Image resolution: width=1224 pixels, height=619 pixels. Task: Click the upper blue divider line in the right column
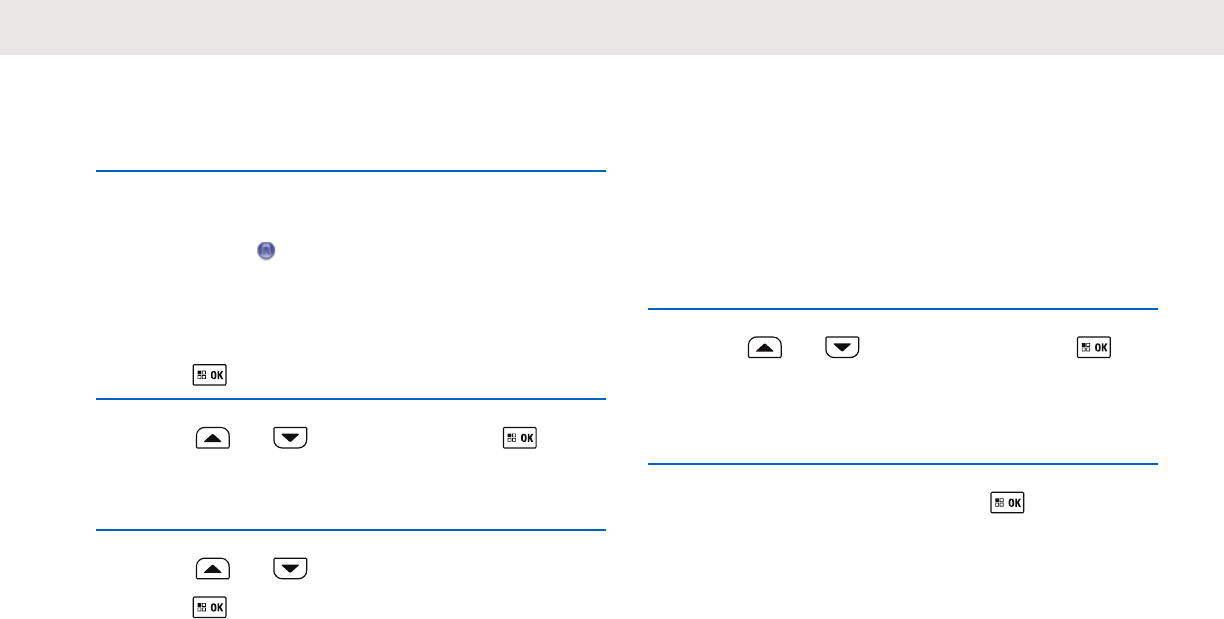(x=903, y=309)
